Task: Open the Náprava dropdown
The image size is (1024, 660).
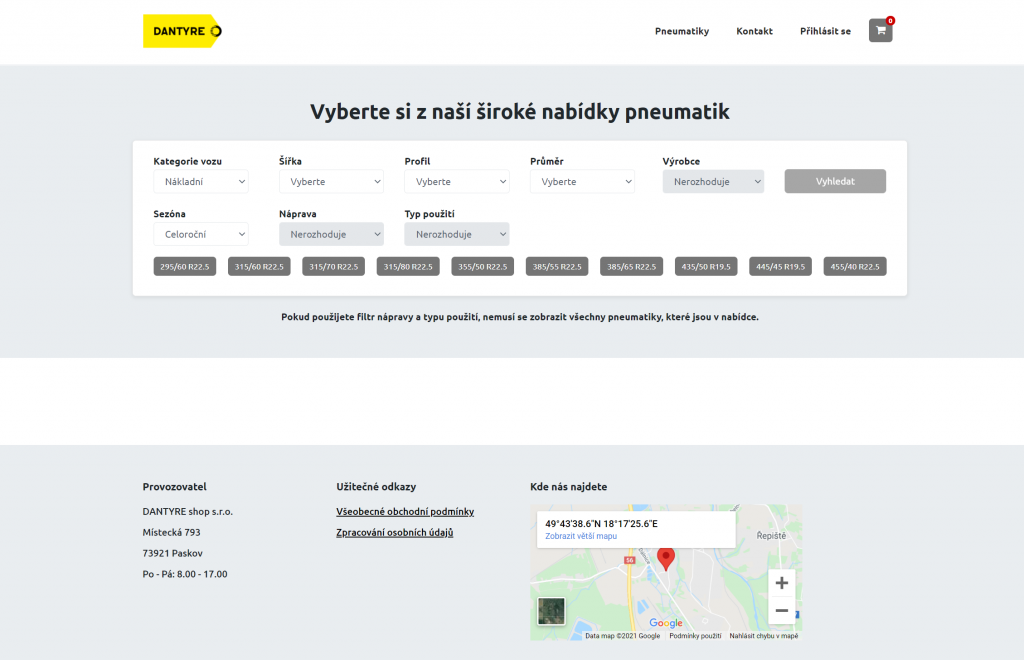Action: 331,234
